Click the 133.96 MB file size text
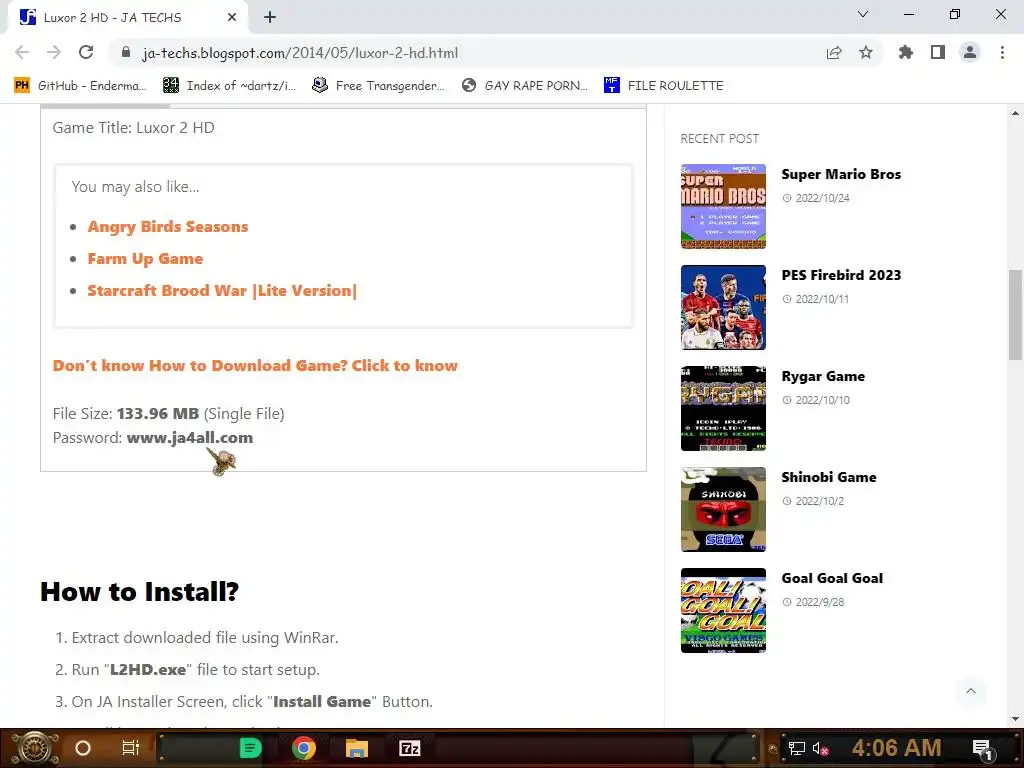Viewport: 1024px width, 768px height. click(x=157, y=414)
